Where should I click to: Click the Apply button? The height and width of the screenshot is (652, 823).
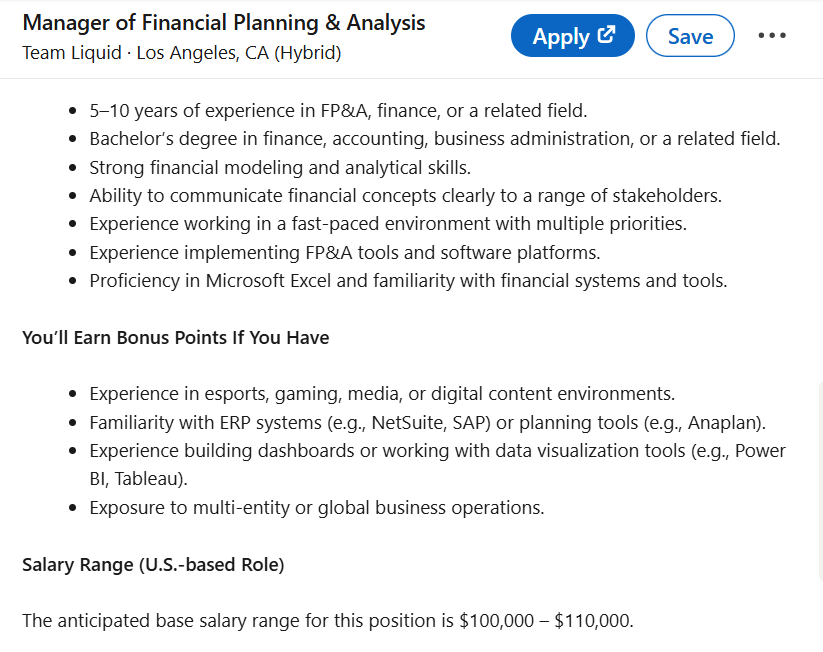pos(573,36)
